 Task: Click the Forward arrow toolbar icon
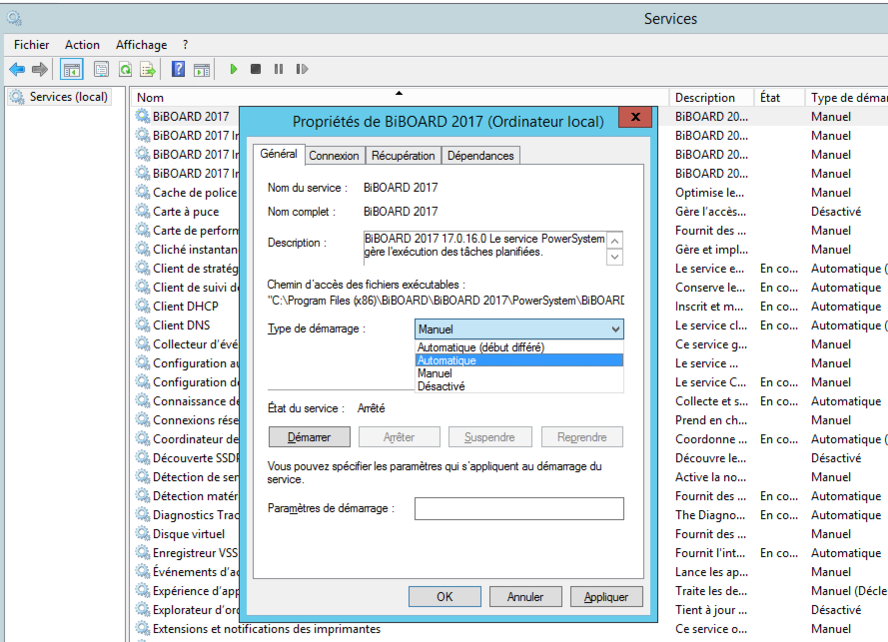40,70
